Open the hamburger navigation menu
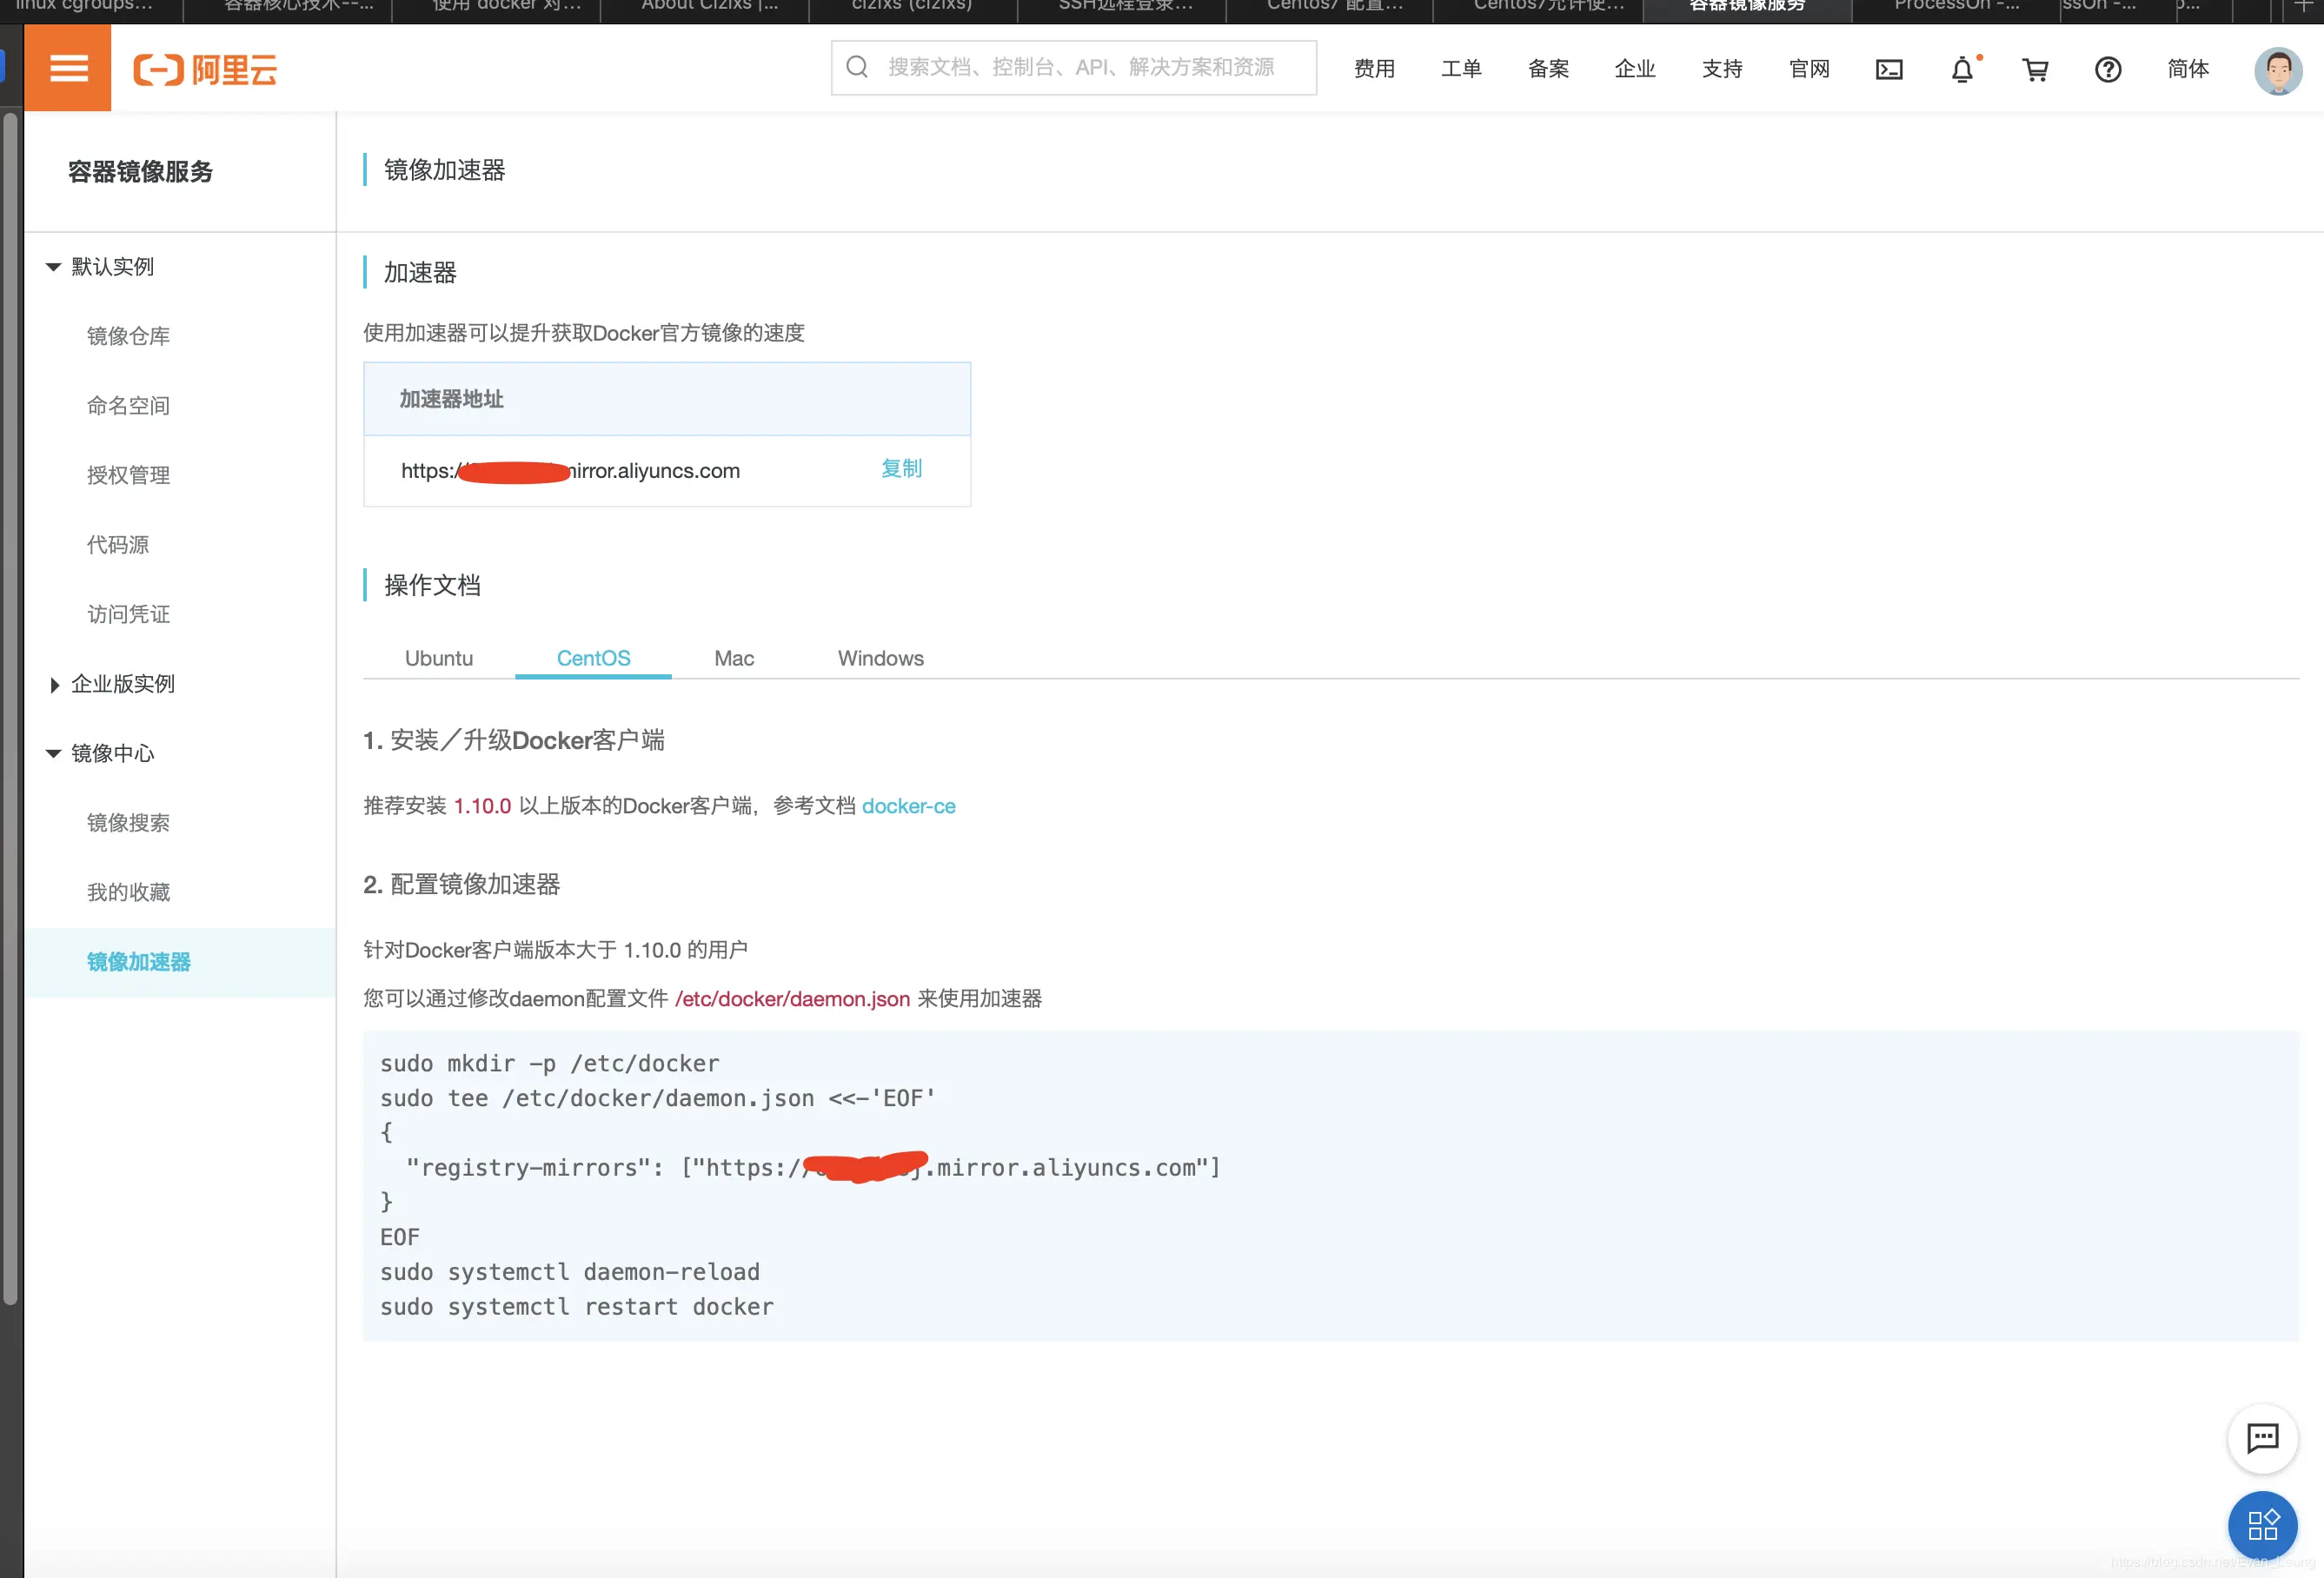2324x1578 pixels. (67, 67)
